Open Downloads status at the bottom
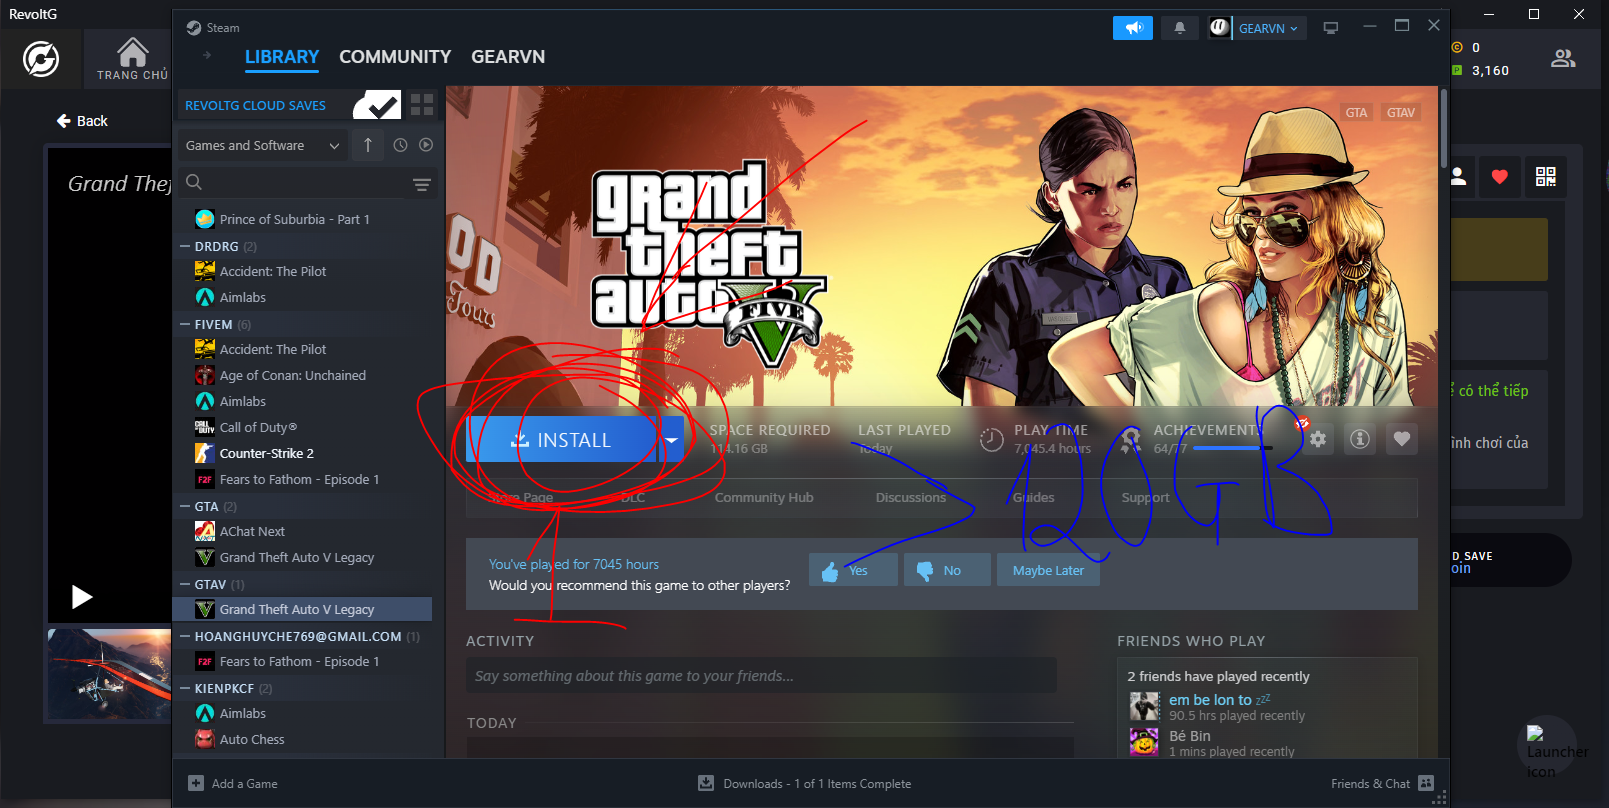 [804, 783]
